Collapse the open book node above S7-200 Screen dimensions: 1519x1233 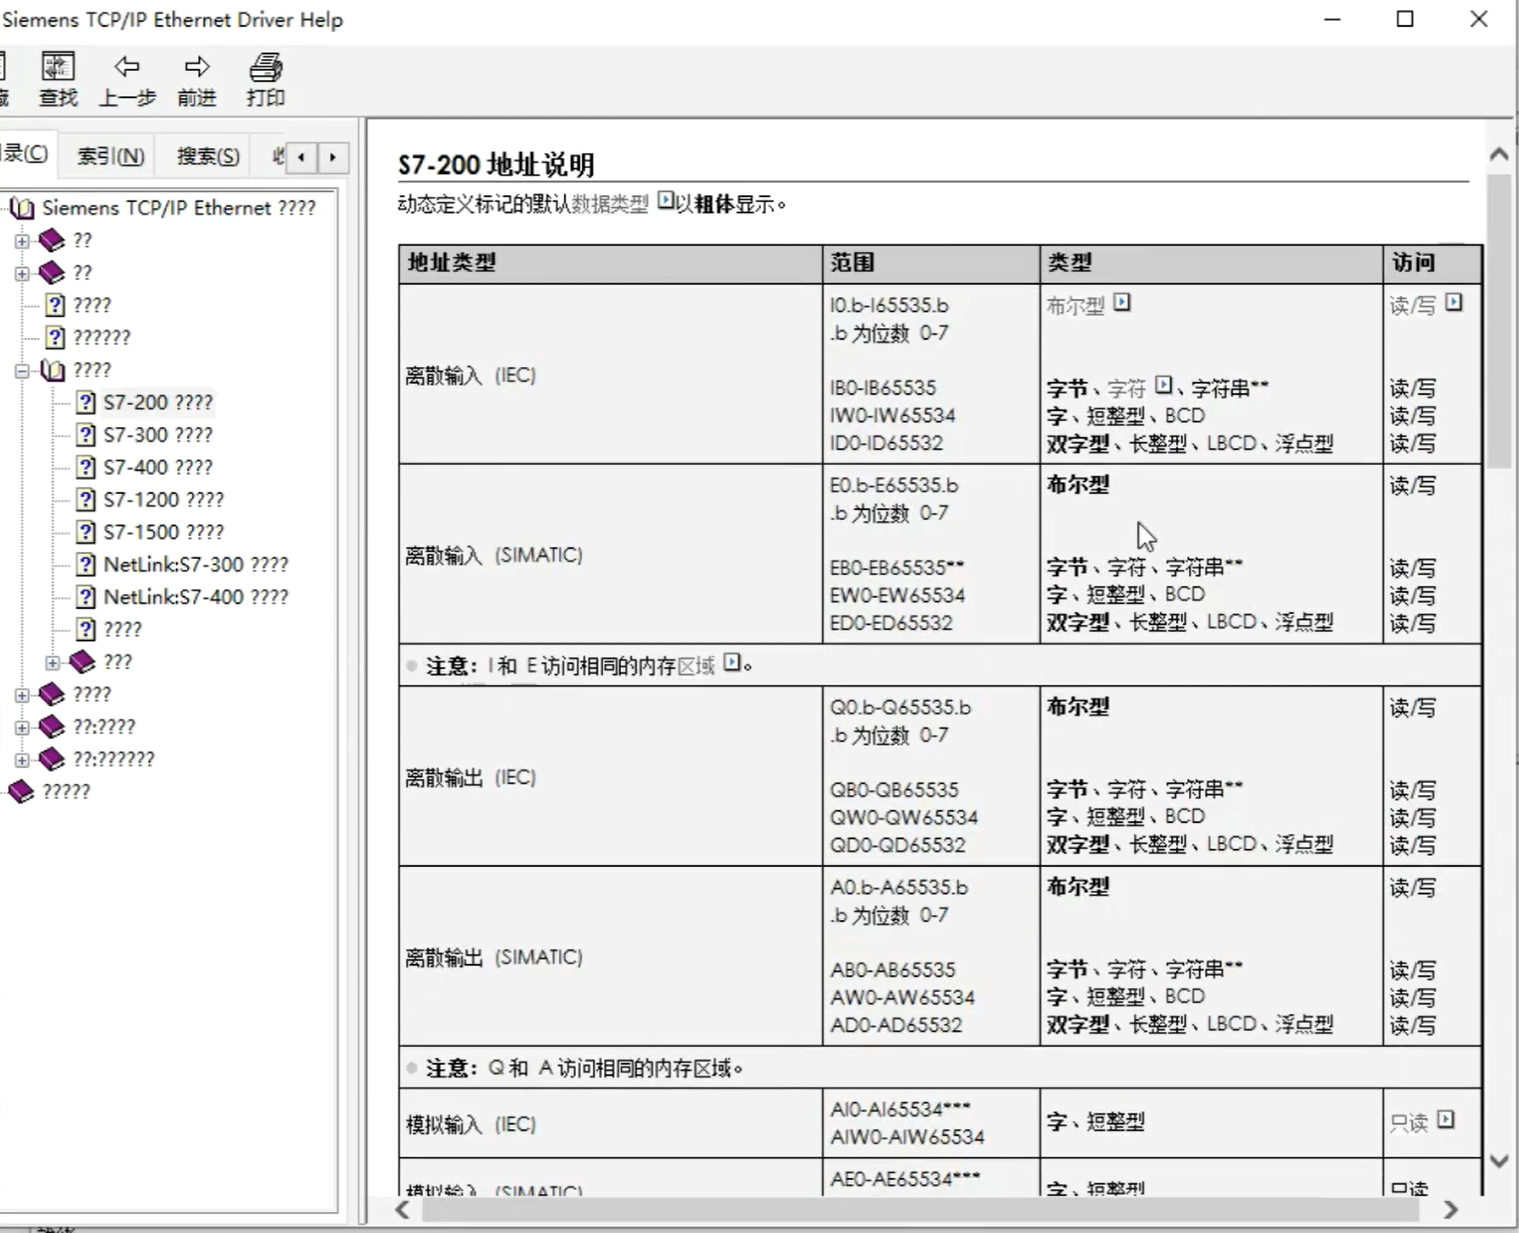(x=22, y=371)
